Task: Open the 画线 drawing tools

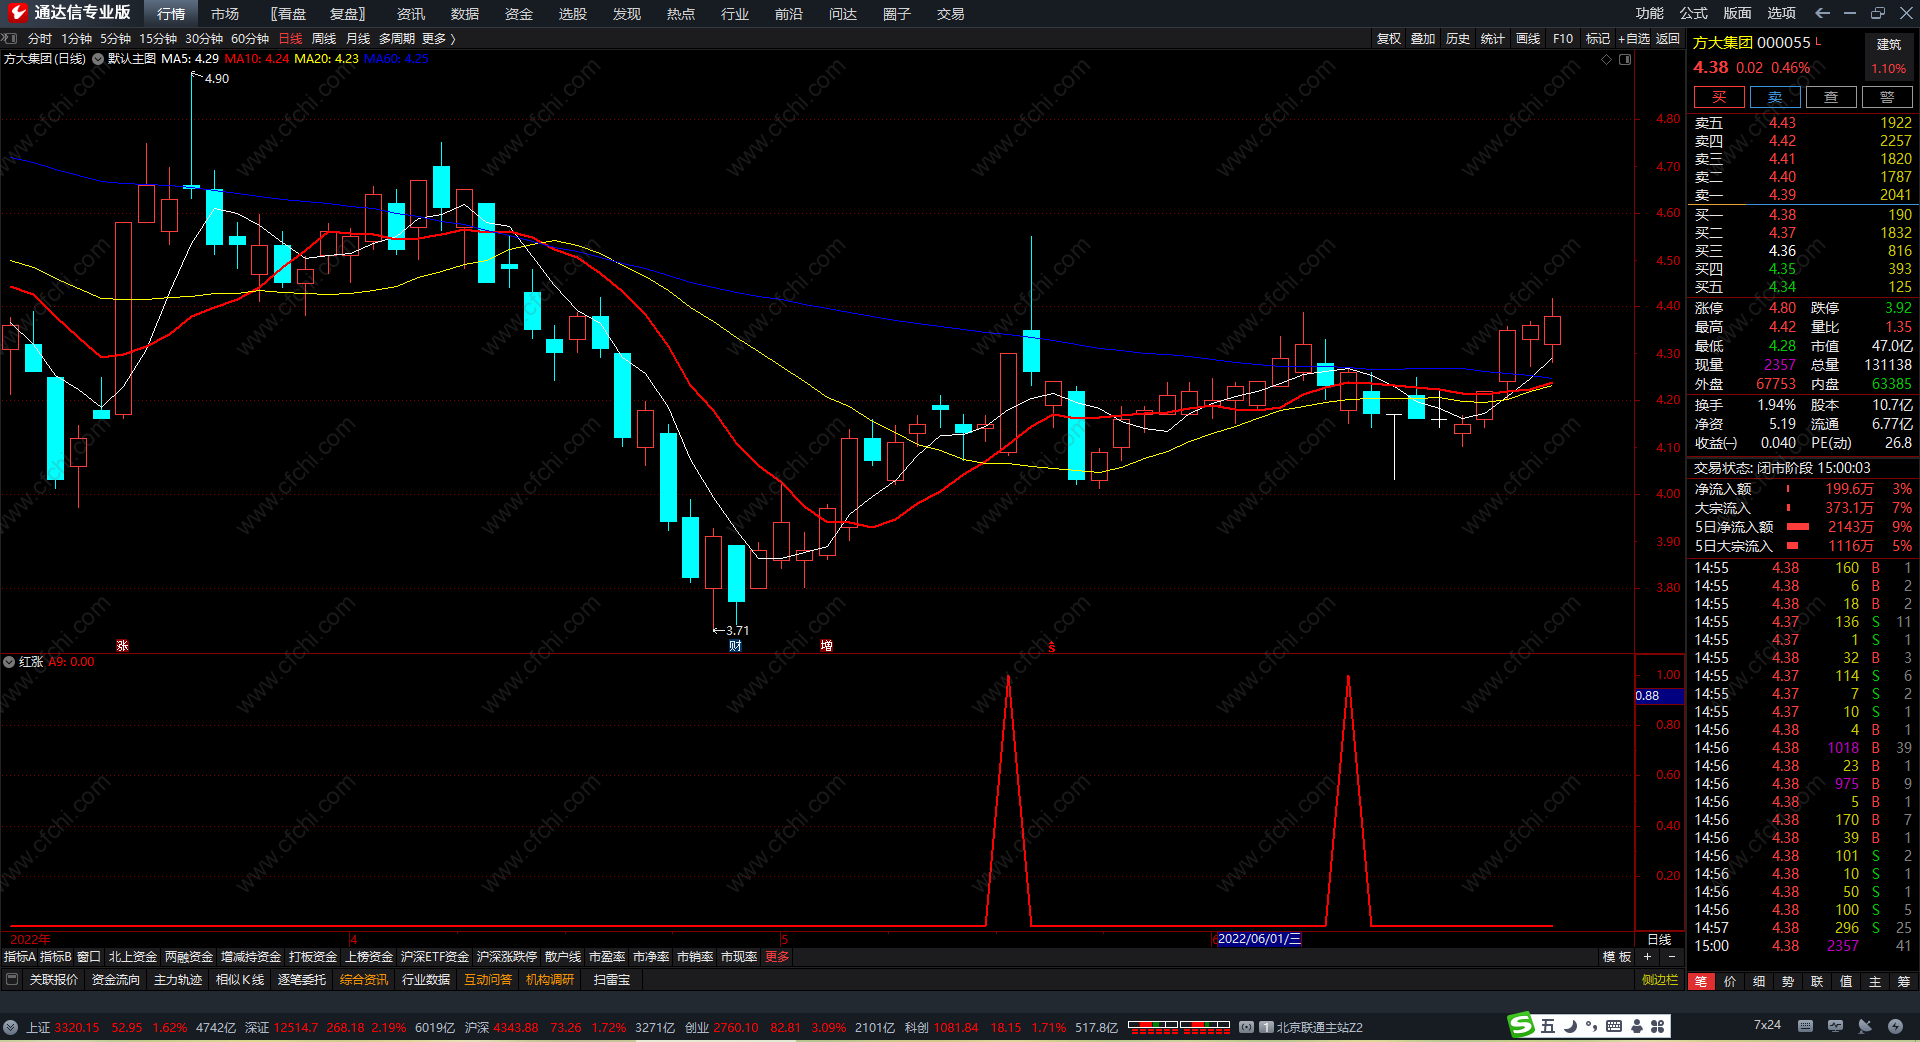Action: tap(1528, 38)
